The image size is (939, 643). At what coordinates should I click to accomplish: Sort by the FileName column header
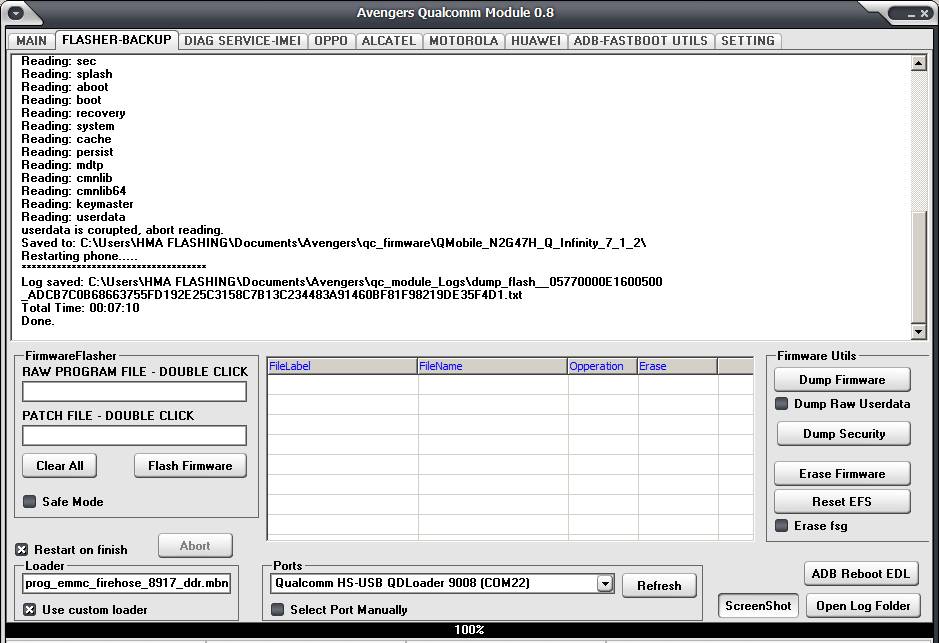click(491, 366)
